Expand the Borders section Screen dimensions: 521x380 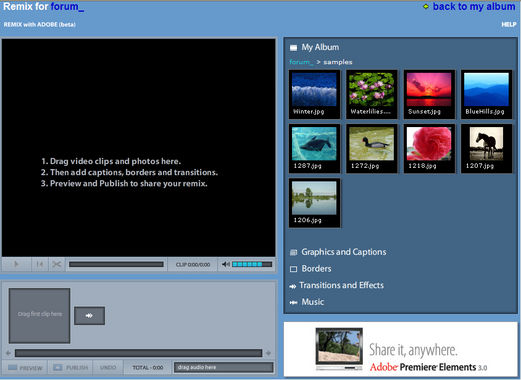pyautogui.click(x=316, y=269)
